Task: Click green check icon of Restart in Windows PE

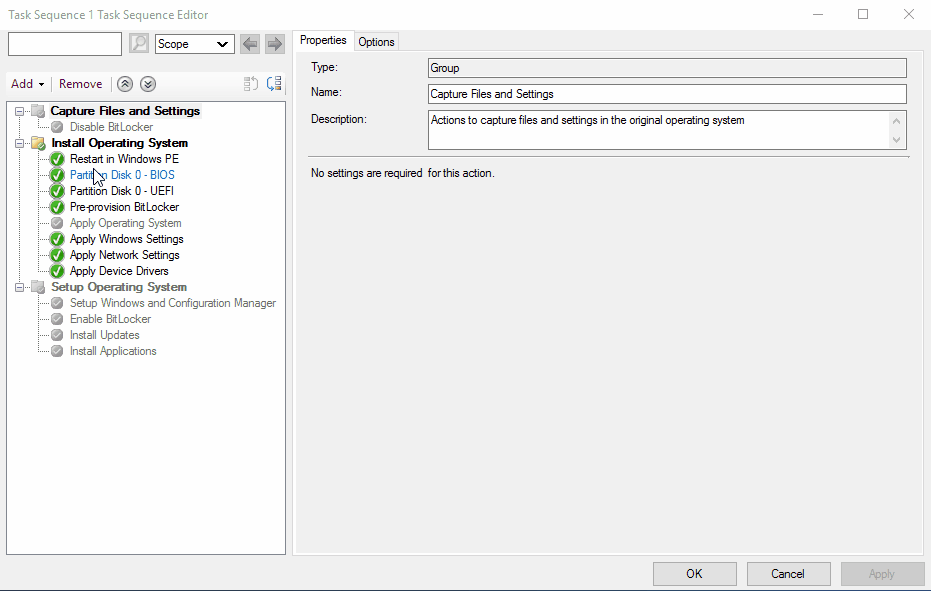Action: 57,159
